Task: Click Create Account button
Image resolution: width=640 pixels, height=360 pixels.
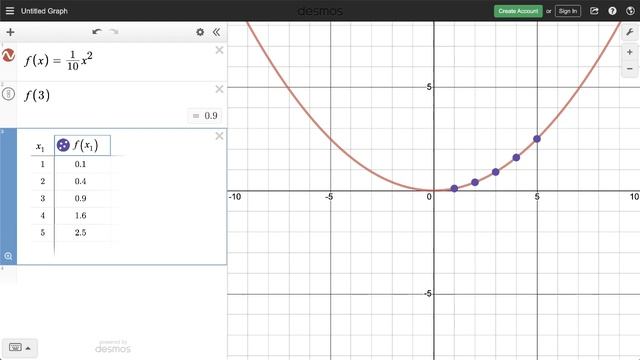Action: click(x=518, y=11)
